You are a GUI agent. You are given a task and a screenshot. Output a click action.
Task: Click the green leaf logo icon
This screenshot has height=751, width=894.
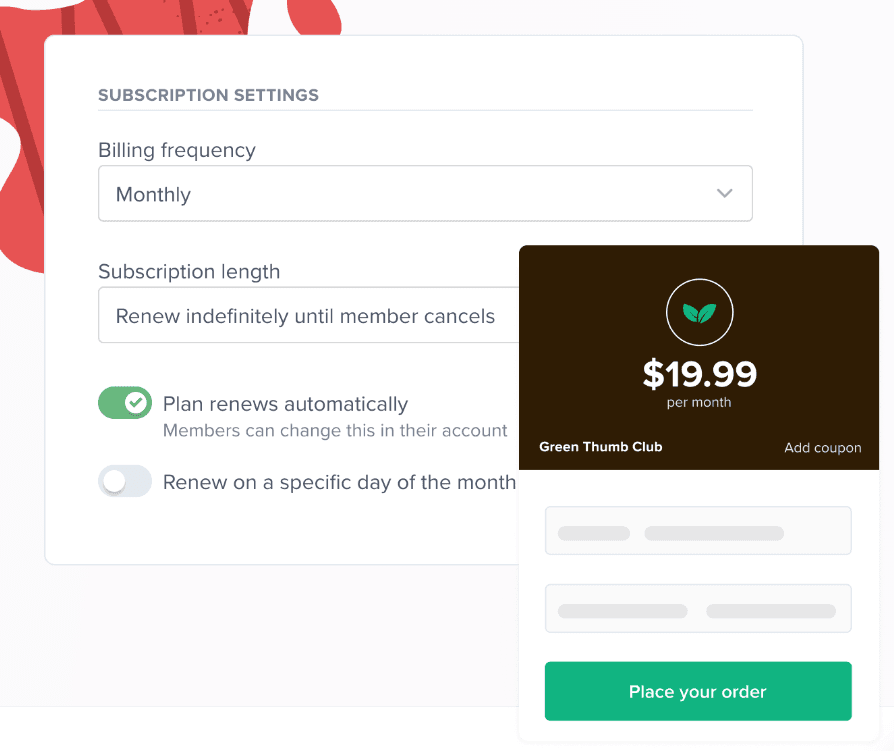[x=699, y=312]
